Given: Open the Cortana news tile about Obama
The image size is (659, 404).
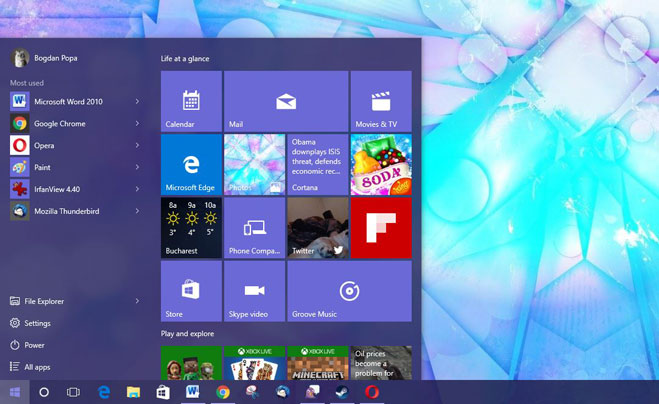Looking at the screenshot, I should pos(318,165).
